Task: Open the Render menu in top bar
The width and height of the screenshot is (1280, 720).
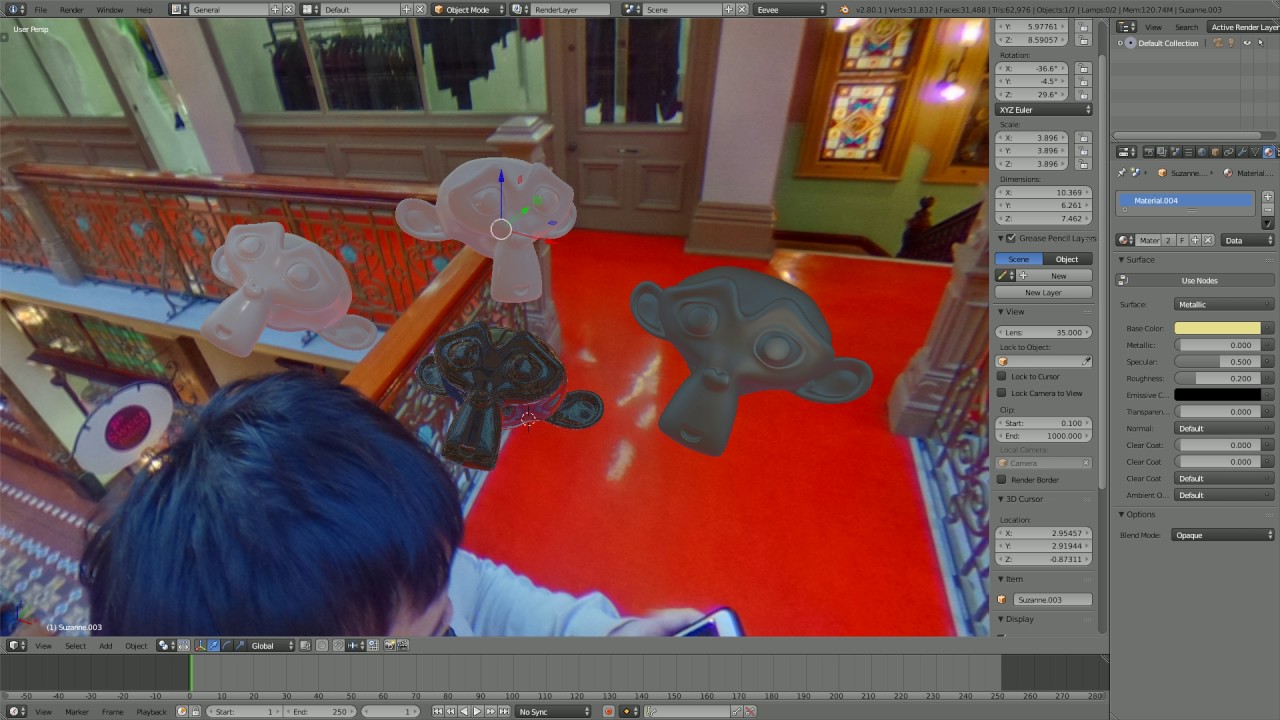Action: (72, 9)
